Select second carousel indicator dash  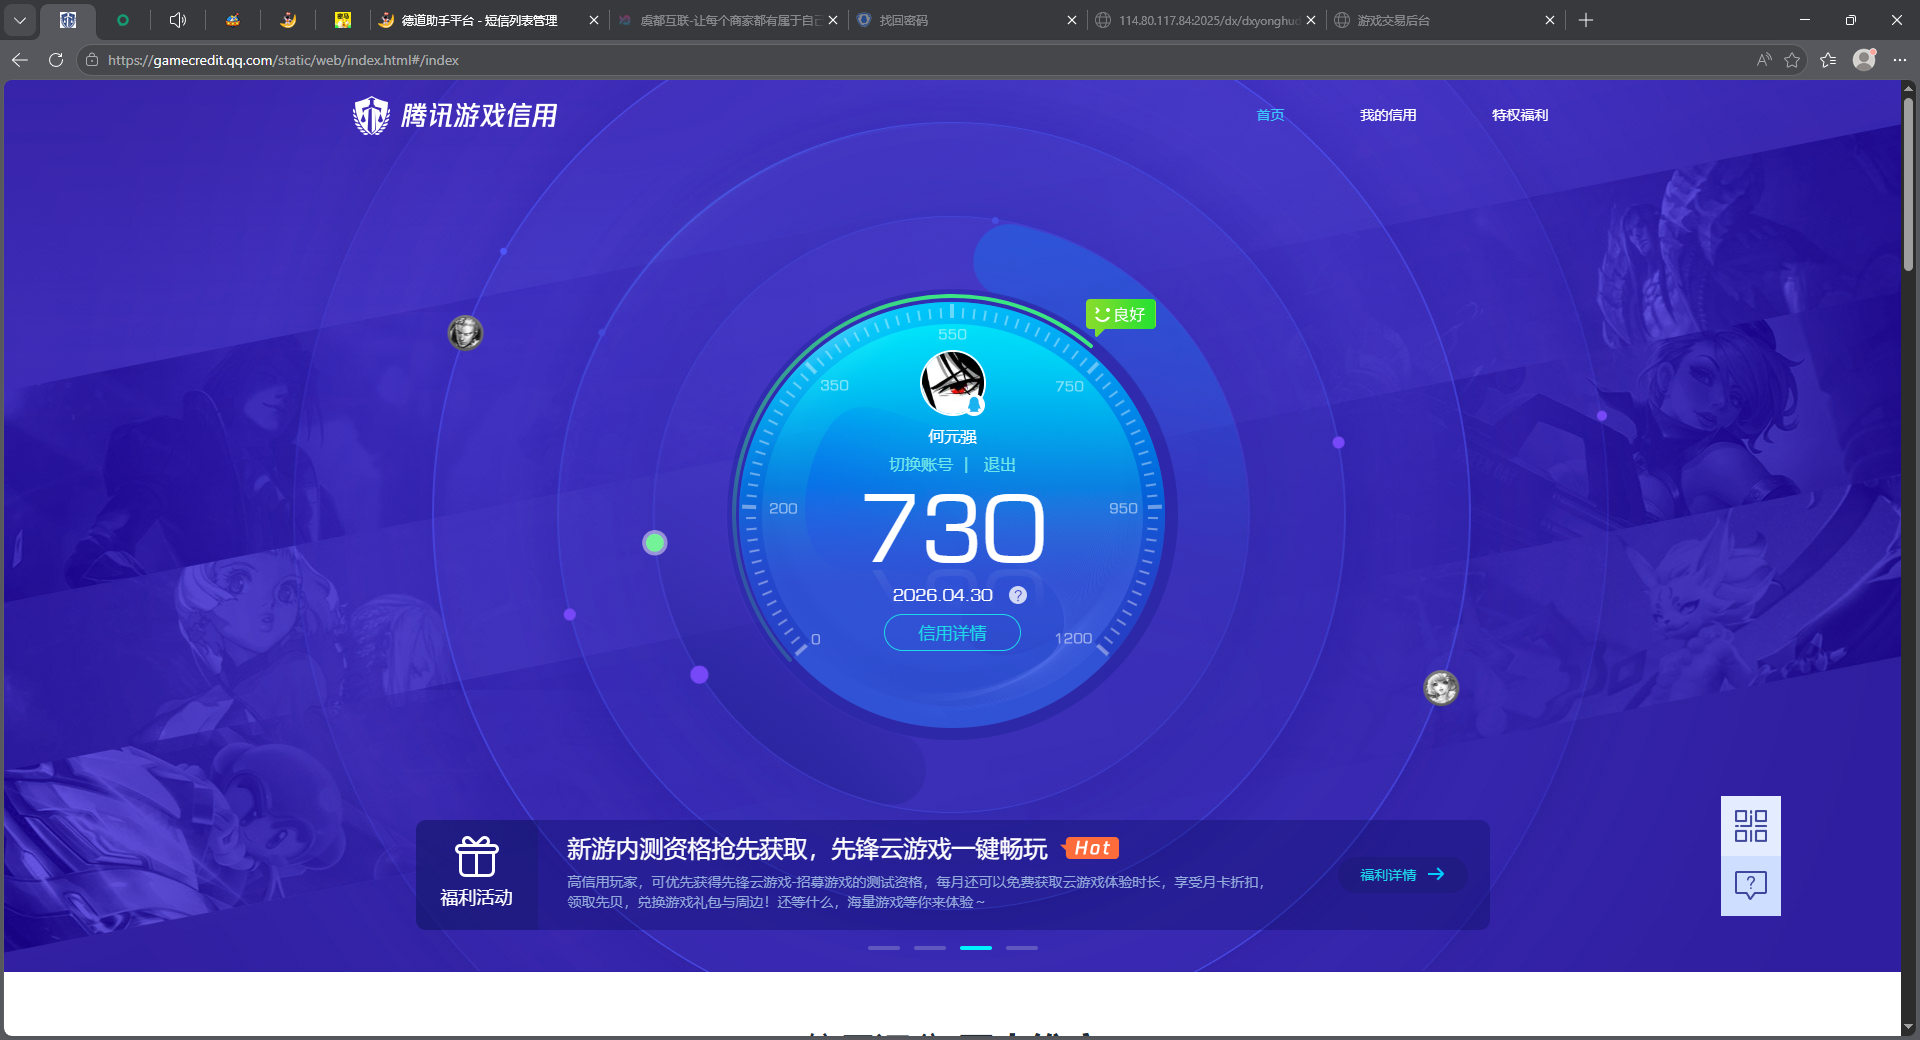click(930, 947)
